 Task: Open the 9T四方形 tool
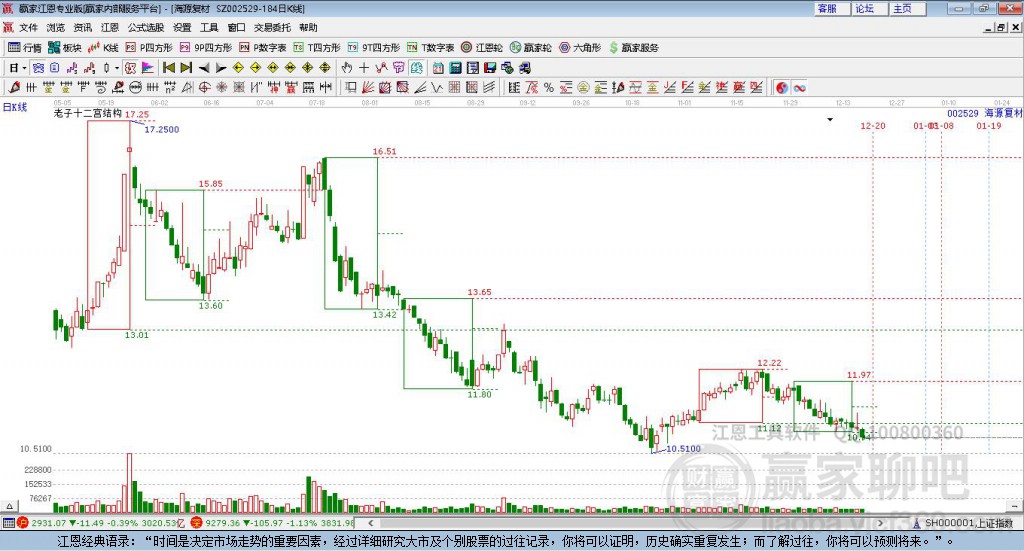point(374,48)
